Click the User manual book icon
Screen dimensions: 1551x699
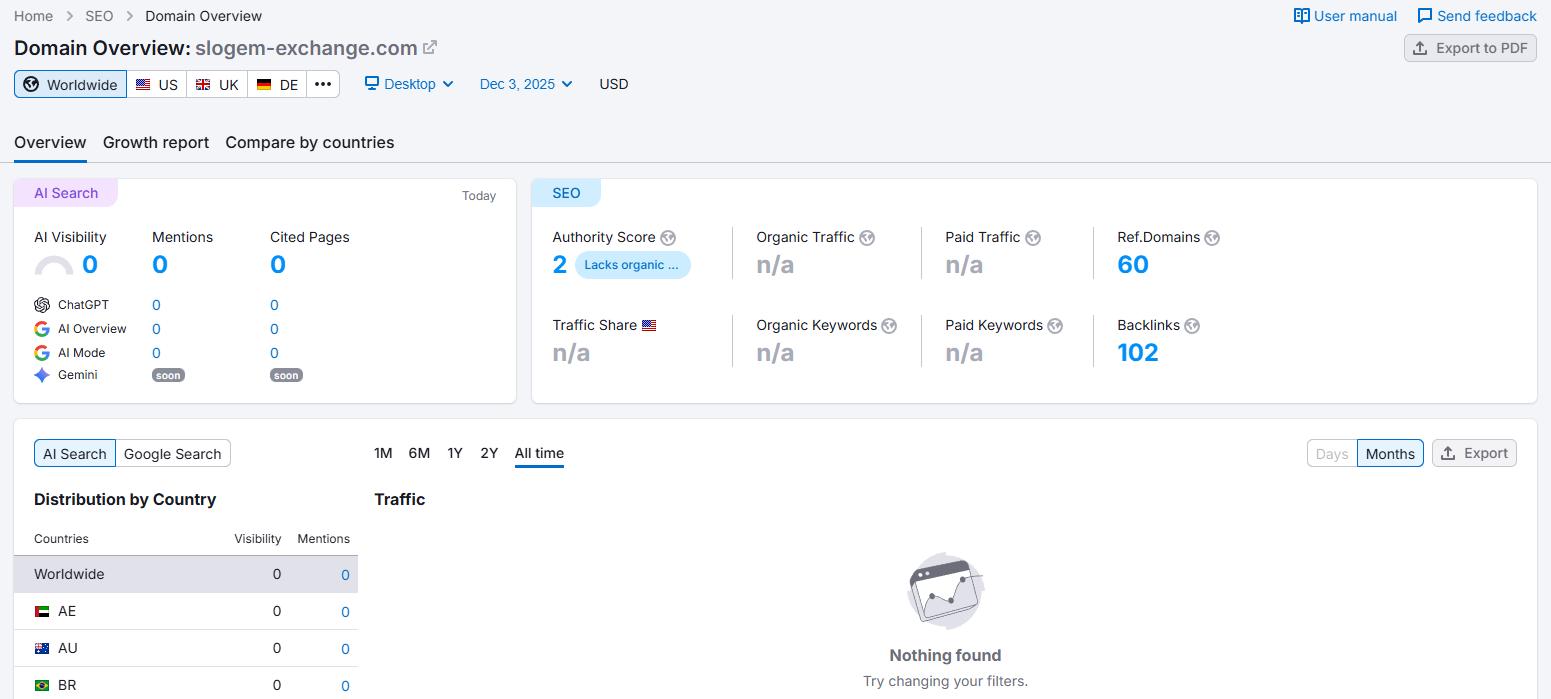tap(1302, 16)
